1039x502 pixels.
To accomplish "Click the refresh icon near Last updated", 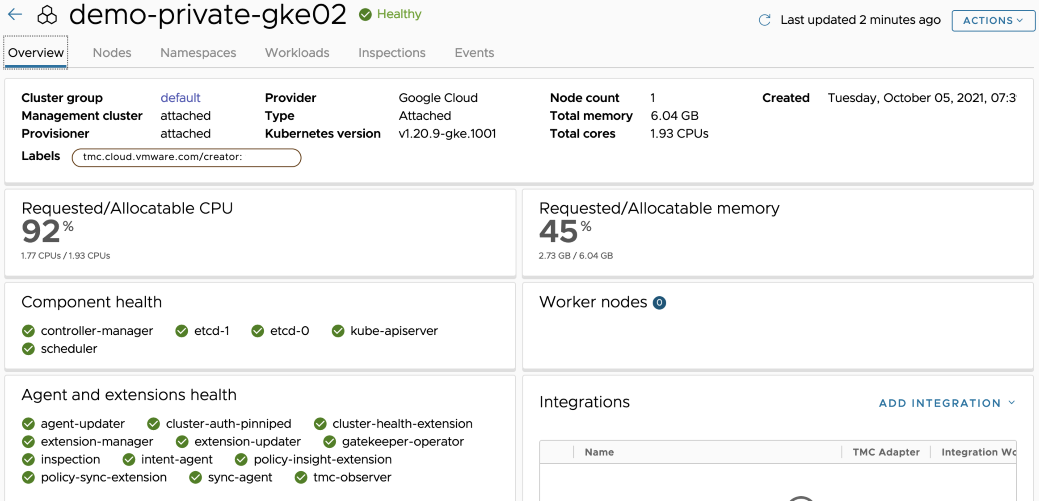I will [765, 20].
